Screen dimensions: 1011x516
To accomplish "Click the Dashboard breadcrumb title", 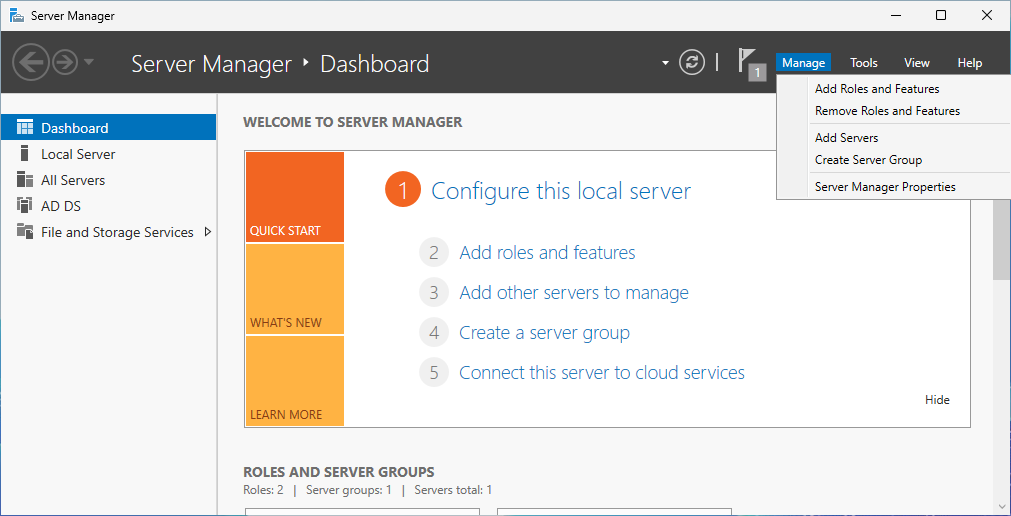I will [375, 64].
